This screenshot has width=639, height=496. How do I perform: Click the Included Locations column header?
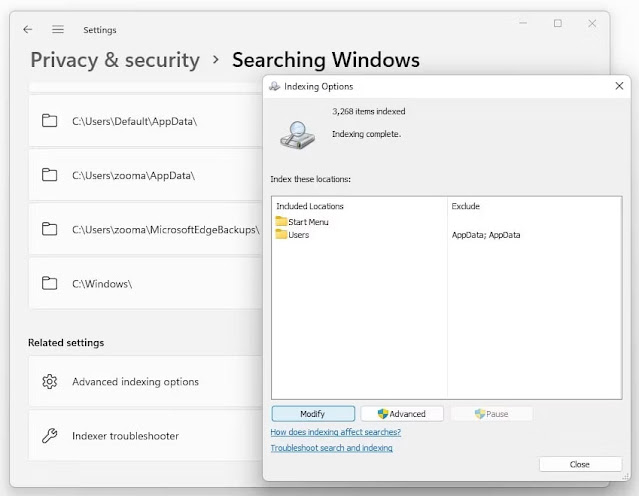[x=310, y=206]
